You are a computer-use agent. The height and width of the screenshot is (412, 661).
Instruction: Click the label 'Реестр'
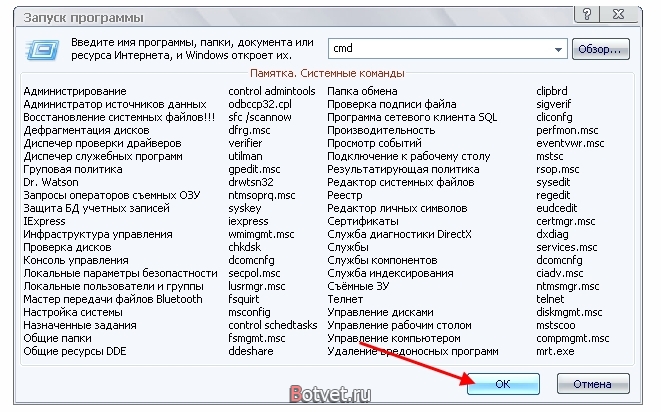pyautogui.click(x=345, y=196)
